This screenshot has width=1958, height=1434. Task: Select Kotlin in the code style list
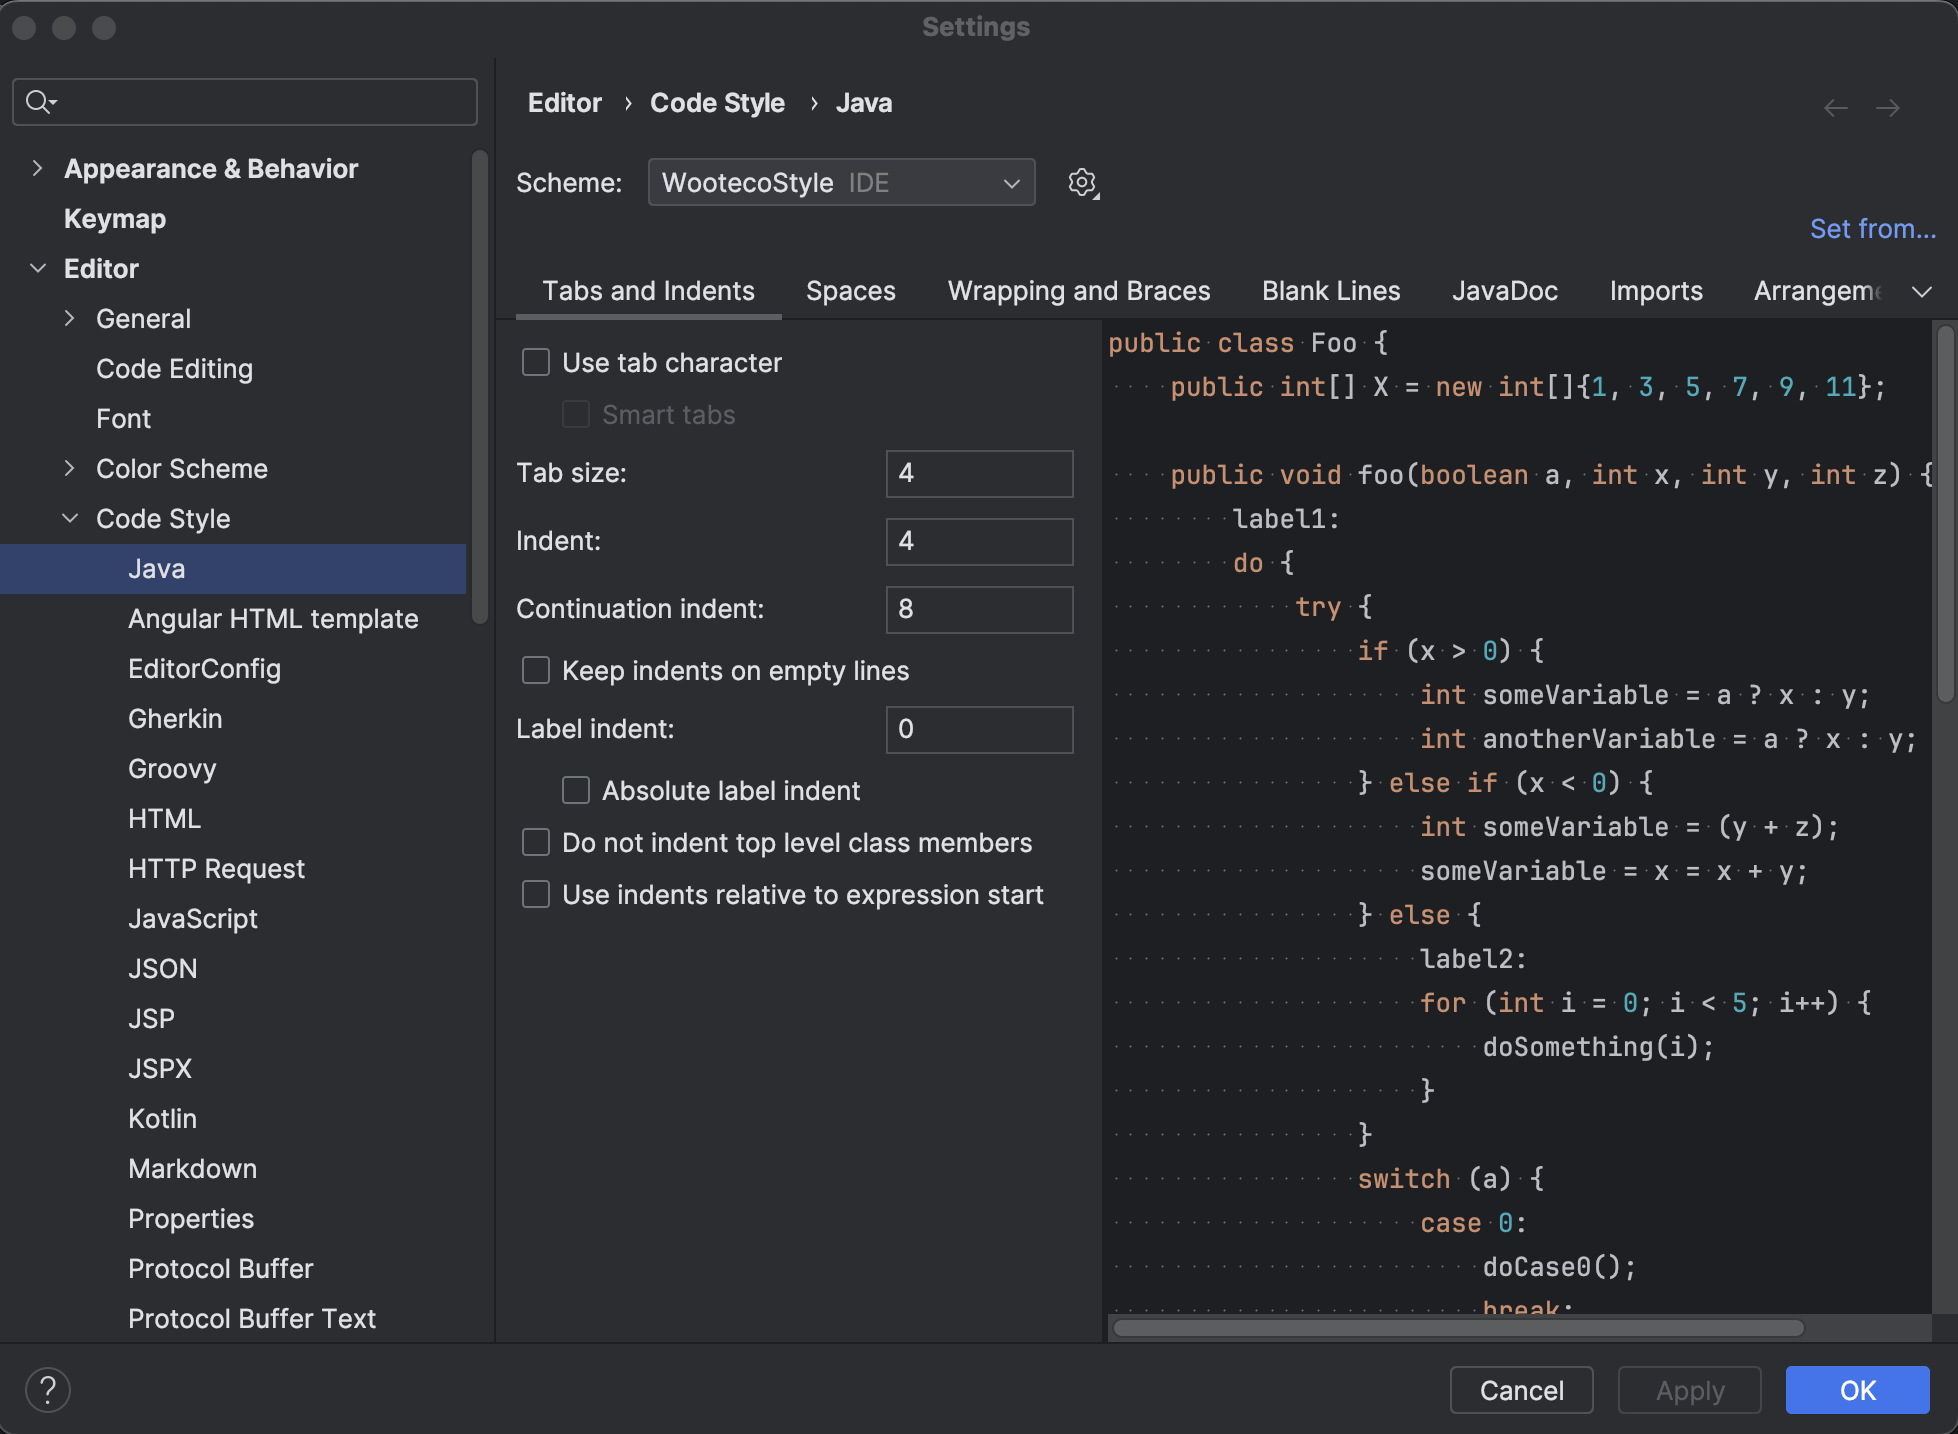[x=162, y=1118]
